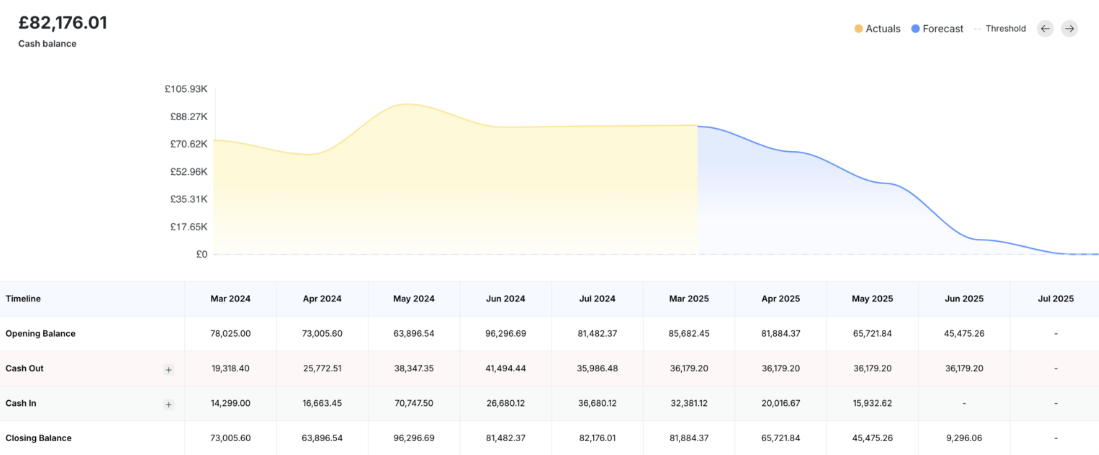This screenshot has width=1099, height=455.
Task: Select the Jul 2025 column header
Action: [x=1055, y=299]
